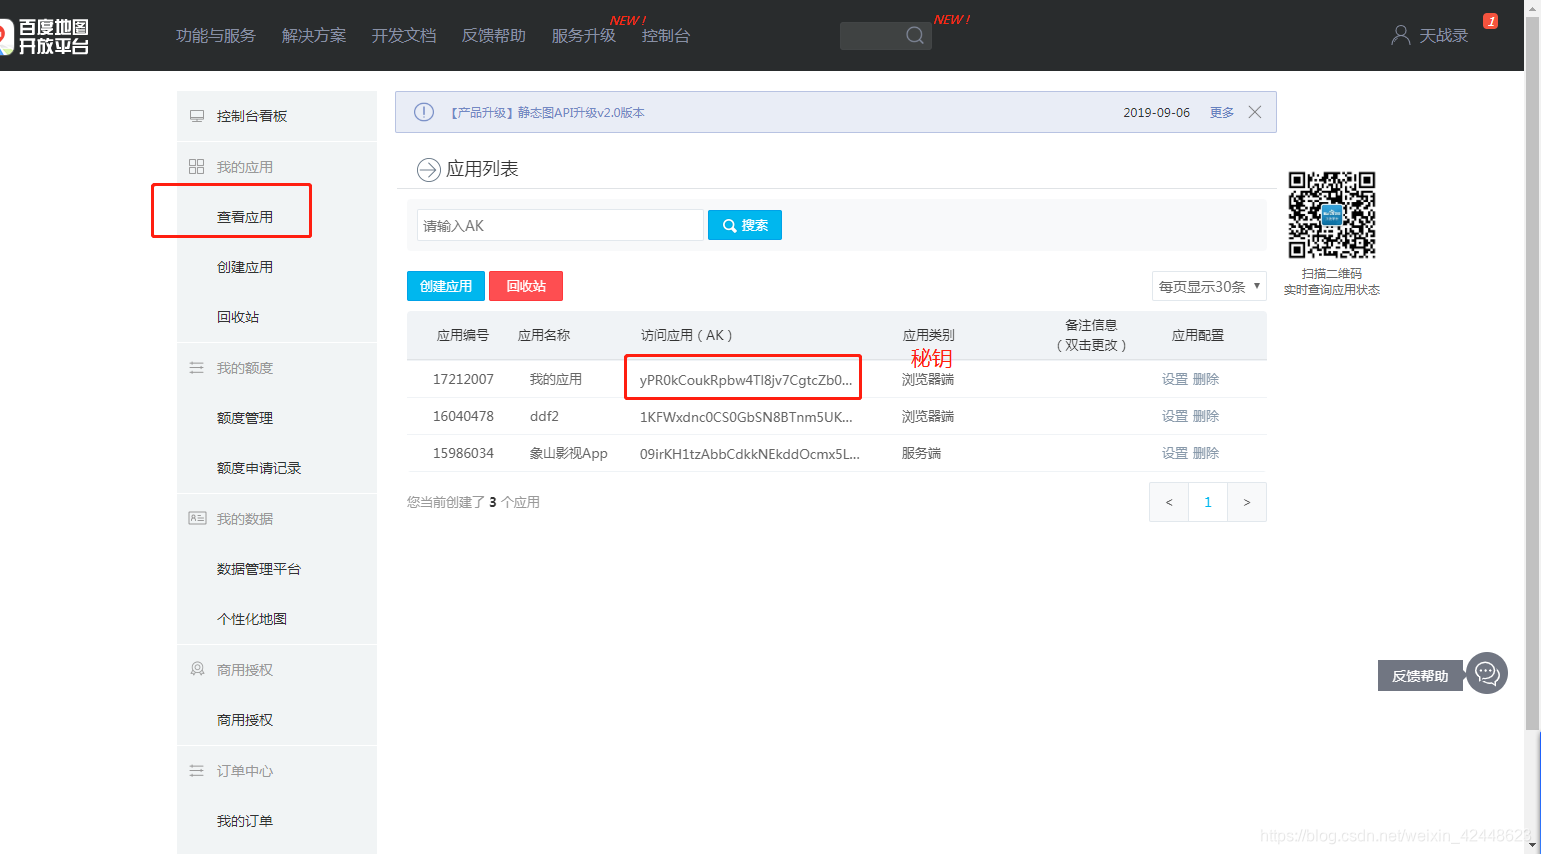Viewport: 1541px width, 854px height.
Task: Click app name 象山影视App
Action: coord(569,453)
